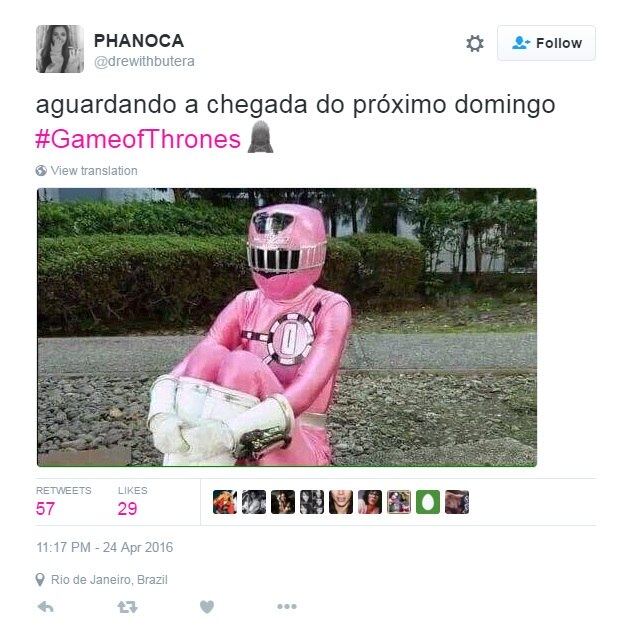Click the location pin icon
The width and height of the screenshot is (622, 640).
[x=40, y=580]
